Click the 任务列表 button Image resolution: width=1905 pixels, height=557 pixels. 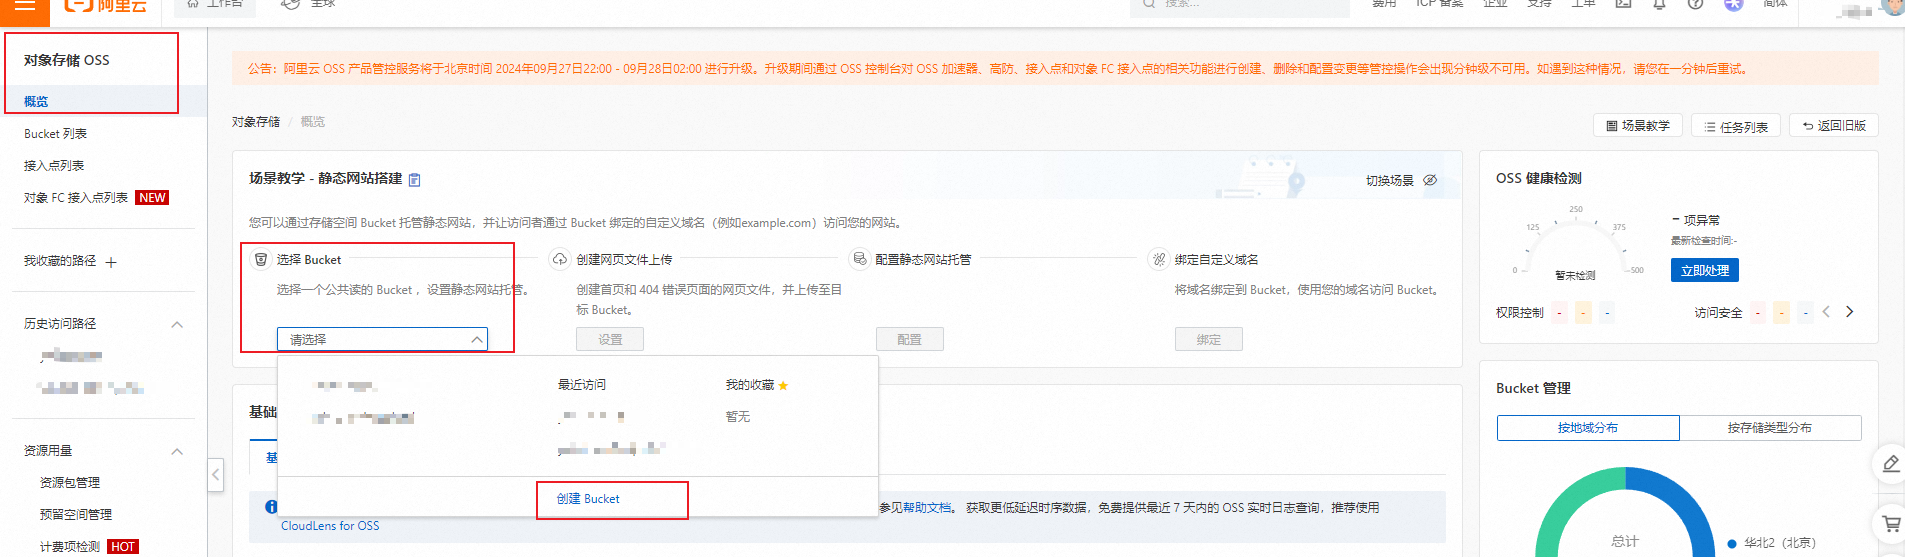click(1736, 126)
